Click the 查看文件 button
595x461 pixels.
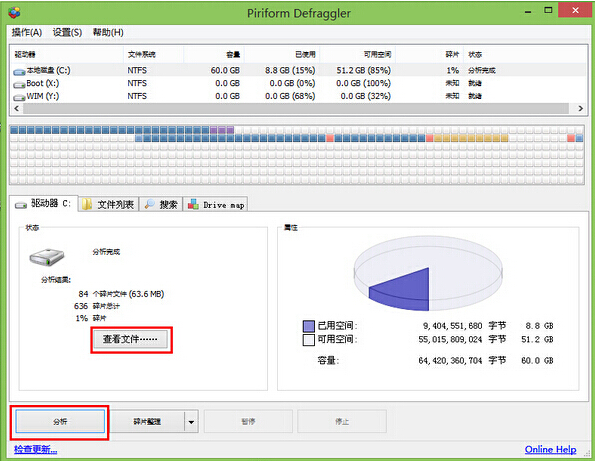tap(130, 339)
